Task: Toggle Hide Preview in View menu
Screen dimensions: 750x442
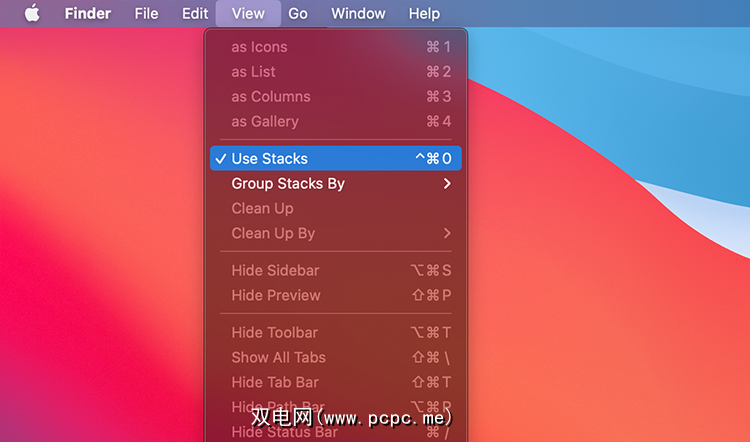Action: 336,295
